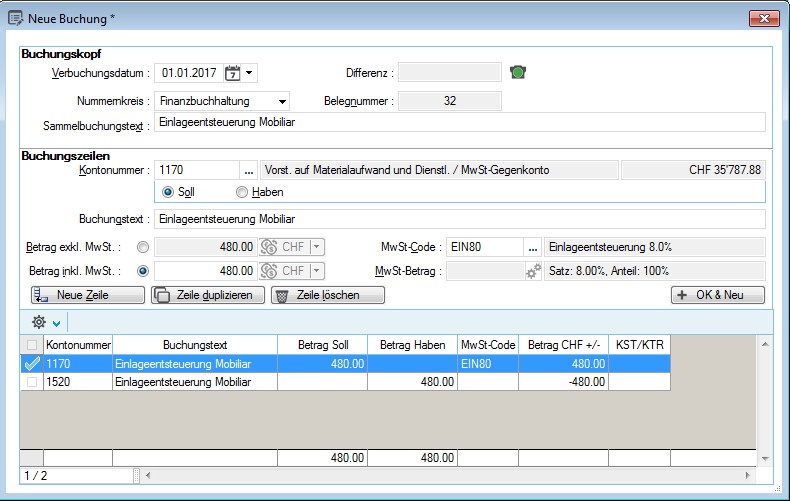
Task: Select Kontonummer cell 1520 in grid
Action: pos(78,382)
